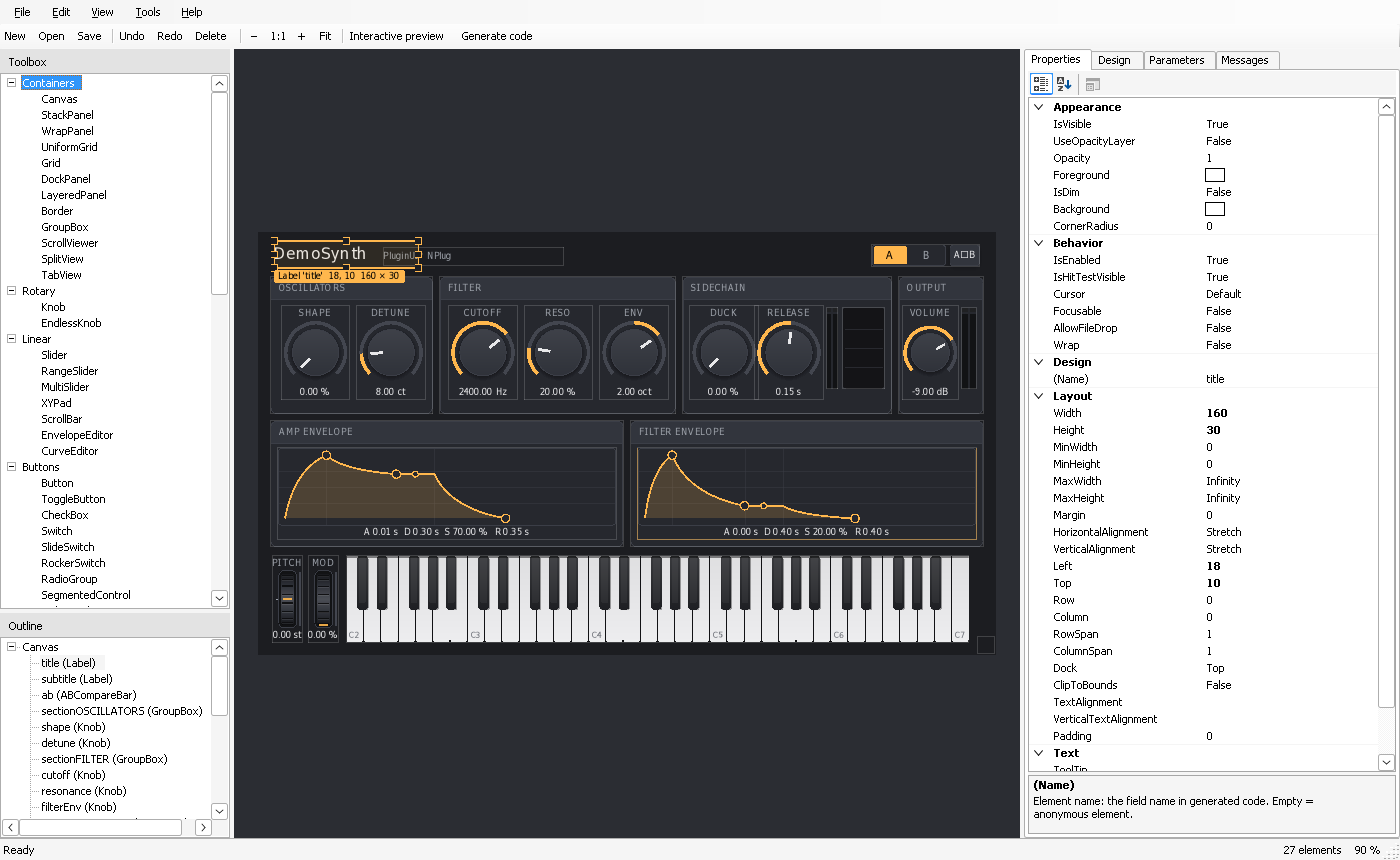This screenshot has height=860, width=1400.
Task: Open the property pages icon
Action: point(1092,85)
